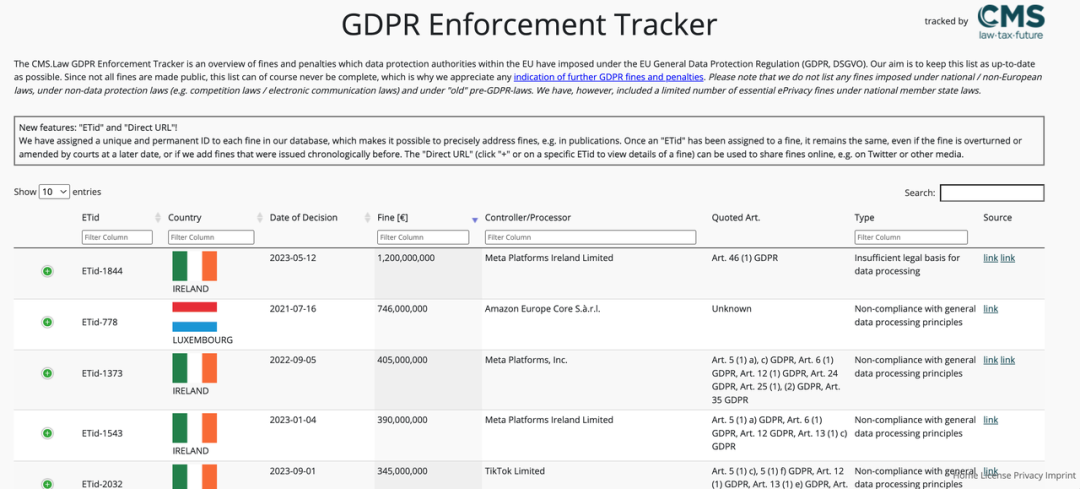
Task: Click the 390,000,000 fine amount cell
Action: tap(402, 420)
